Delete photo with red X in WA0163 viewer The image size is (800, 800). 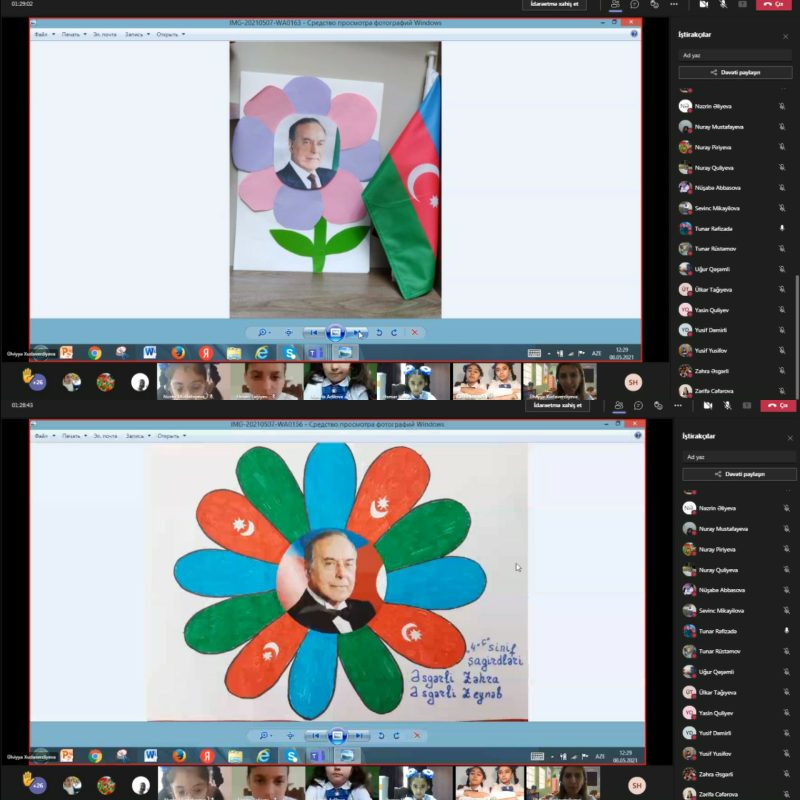415,333
